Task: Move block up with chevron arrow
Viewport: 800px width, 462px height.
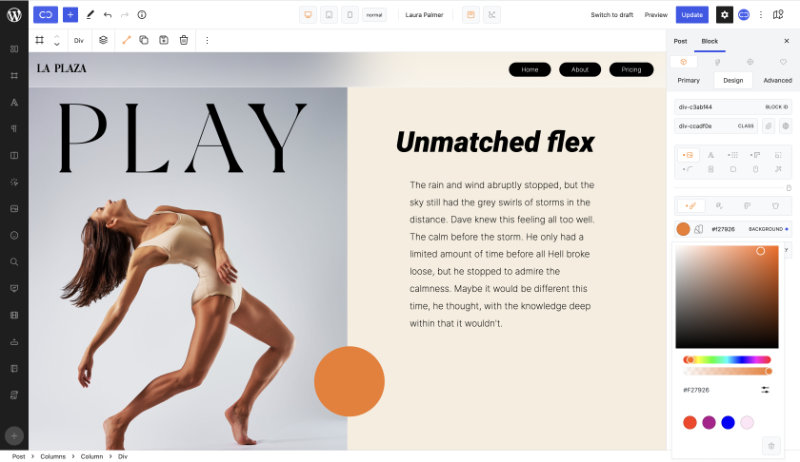Action: tap(57, 36)
